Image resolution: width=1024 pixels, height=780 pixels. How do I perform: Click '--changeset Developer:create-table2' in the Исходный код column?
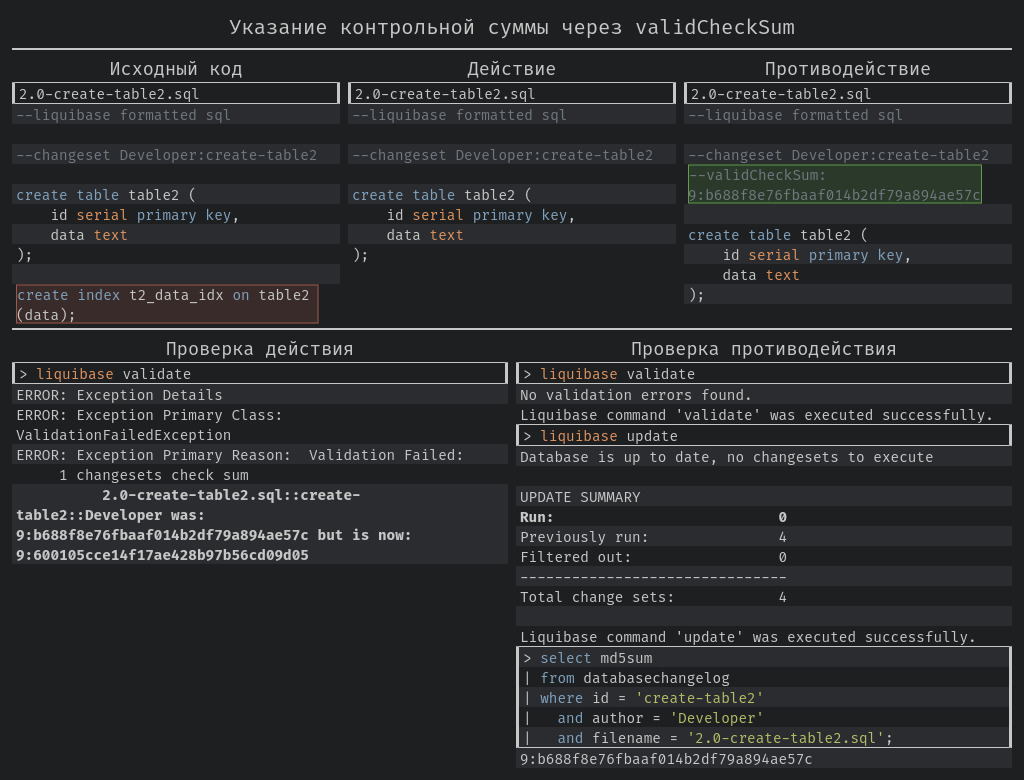(167, 155)
